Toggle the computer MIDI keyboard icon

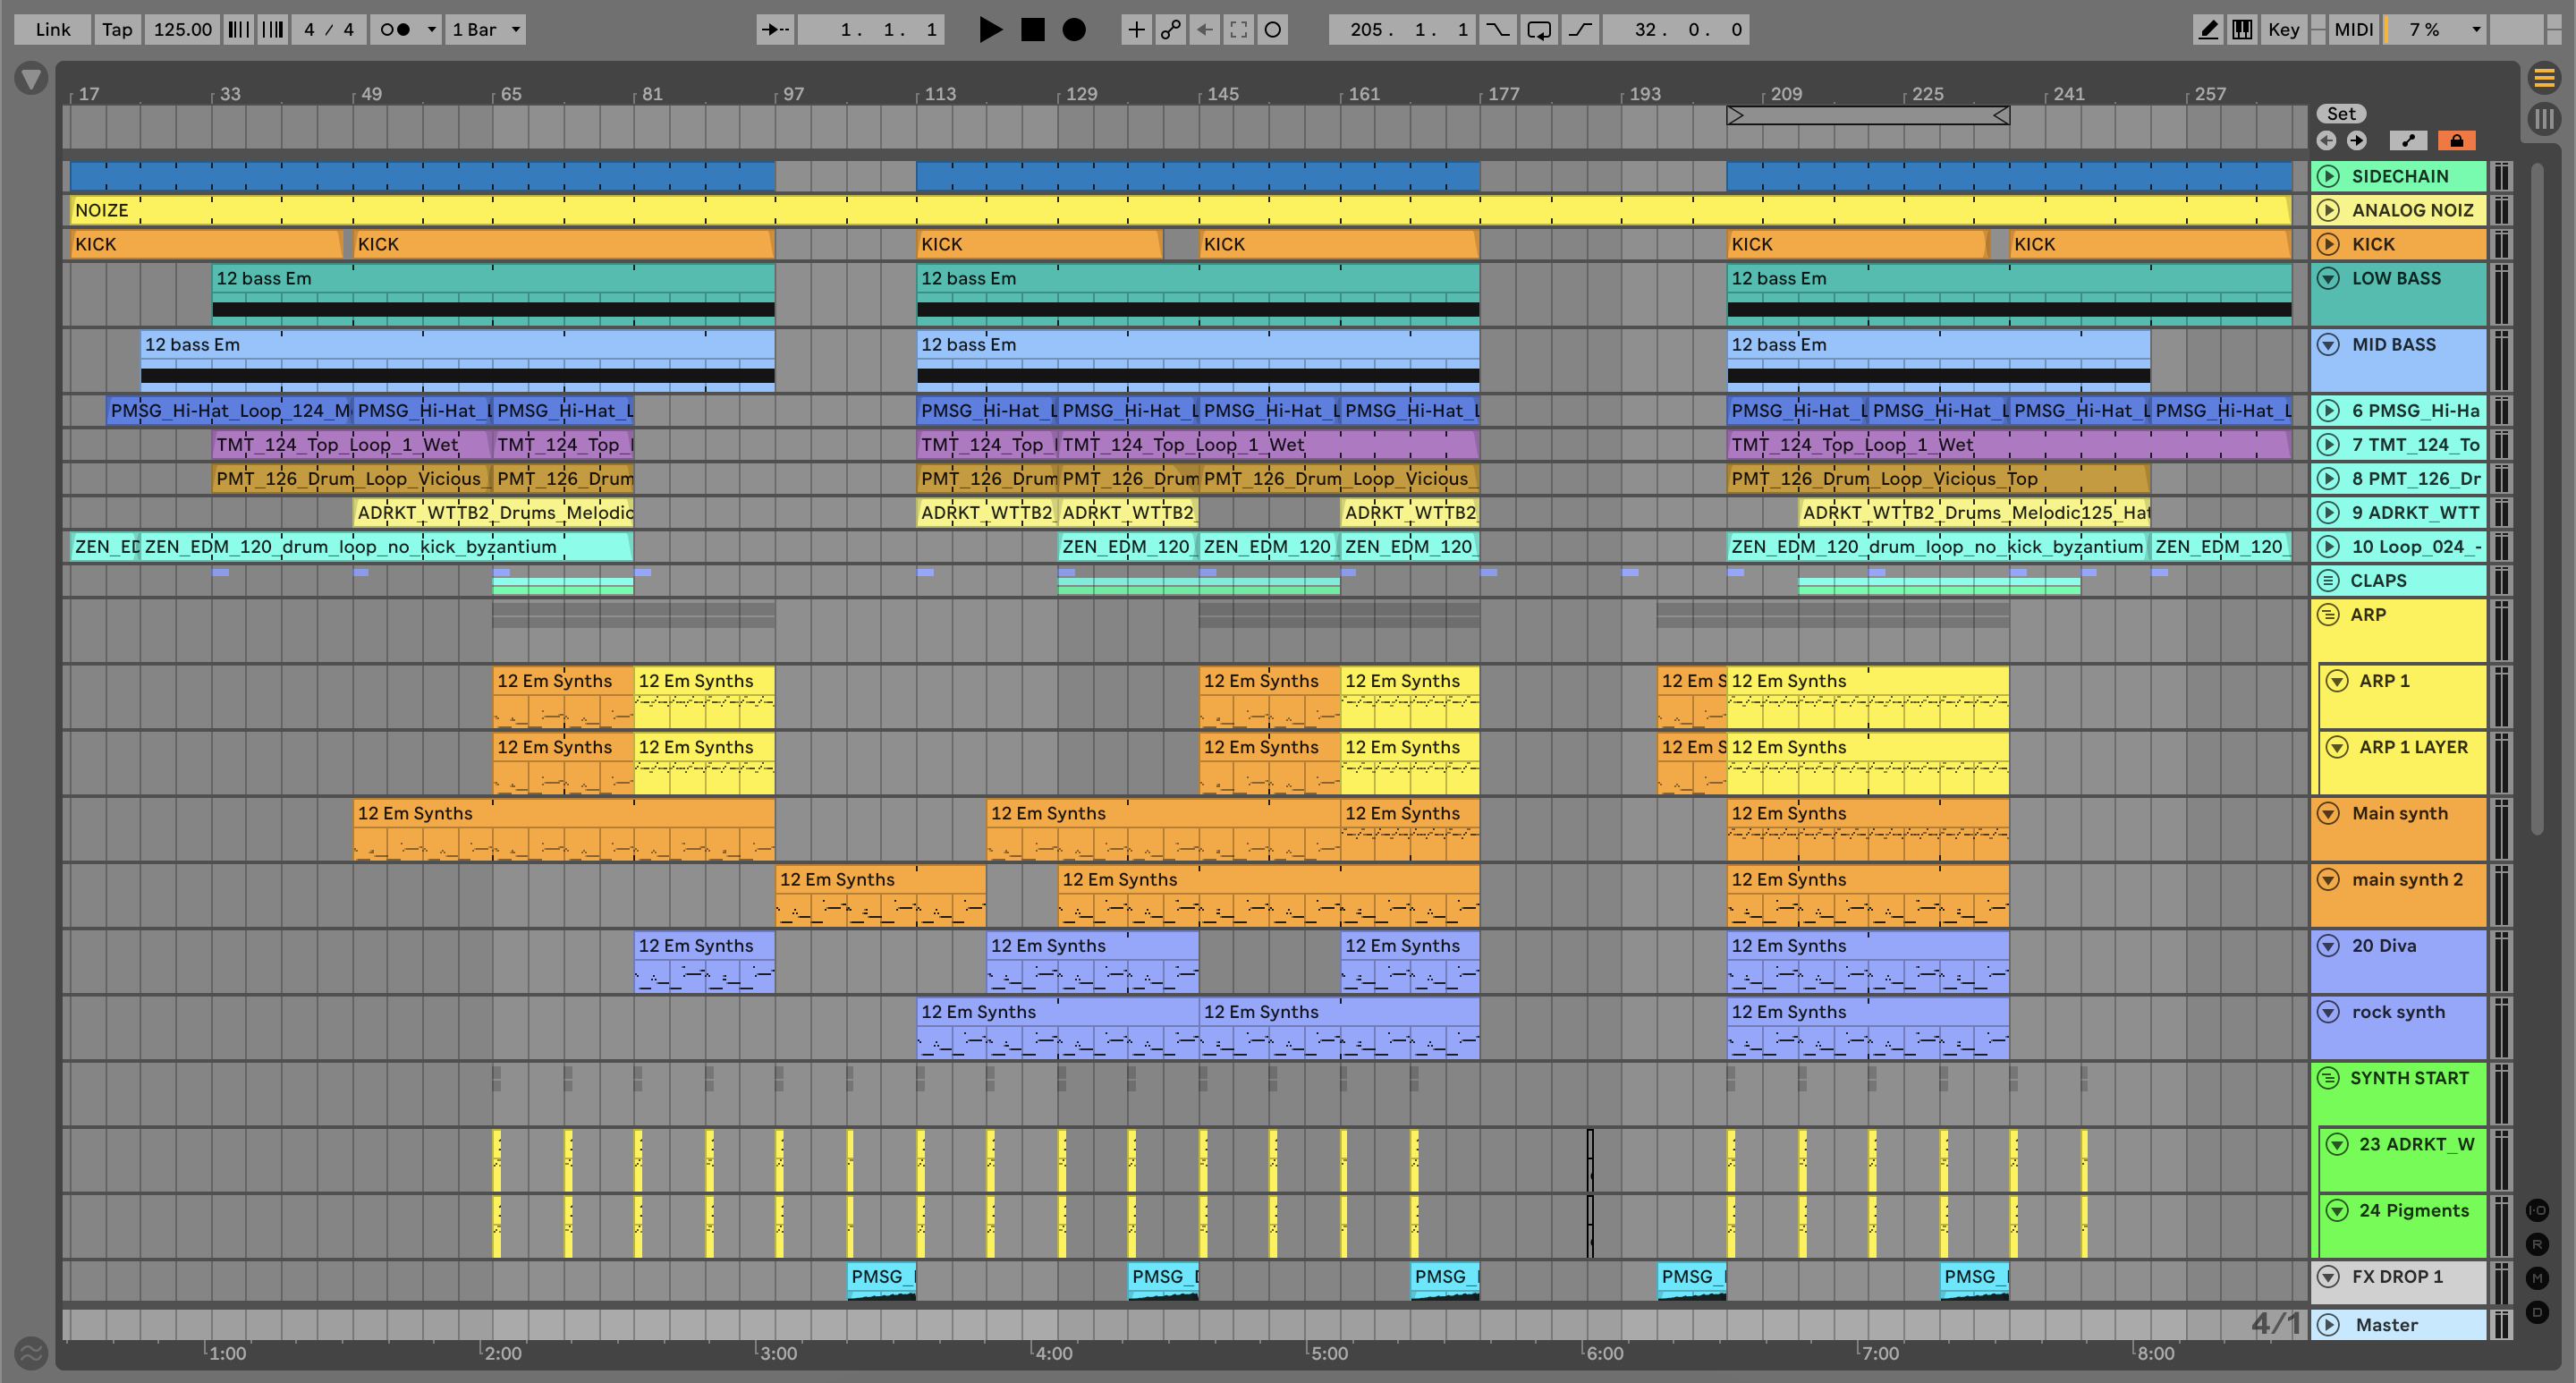pos(2242,30)
